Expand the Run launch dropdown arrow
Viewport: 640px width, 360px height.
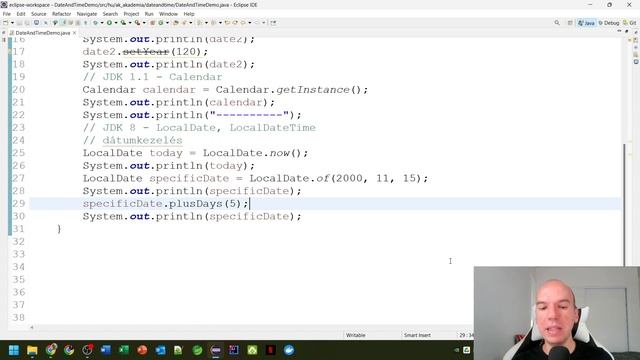coord(116,23)
